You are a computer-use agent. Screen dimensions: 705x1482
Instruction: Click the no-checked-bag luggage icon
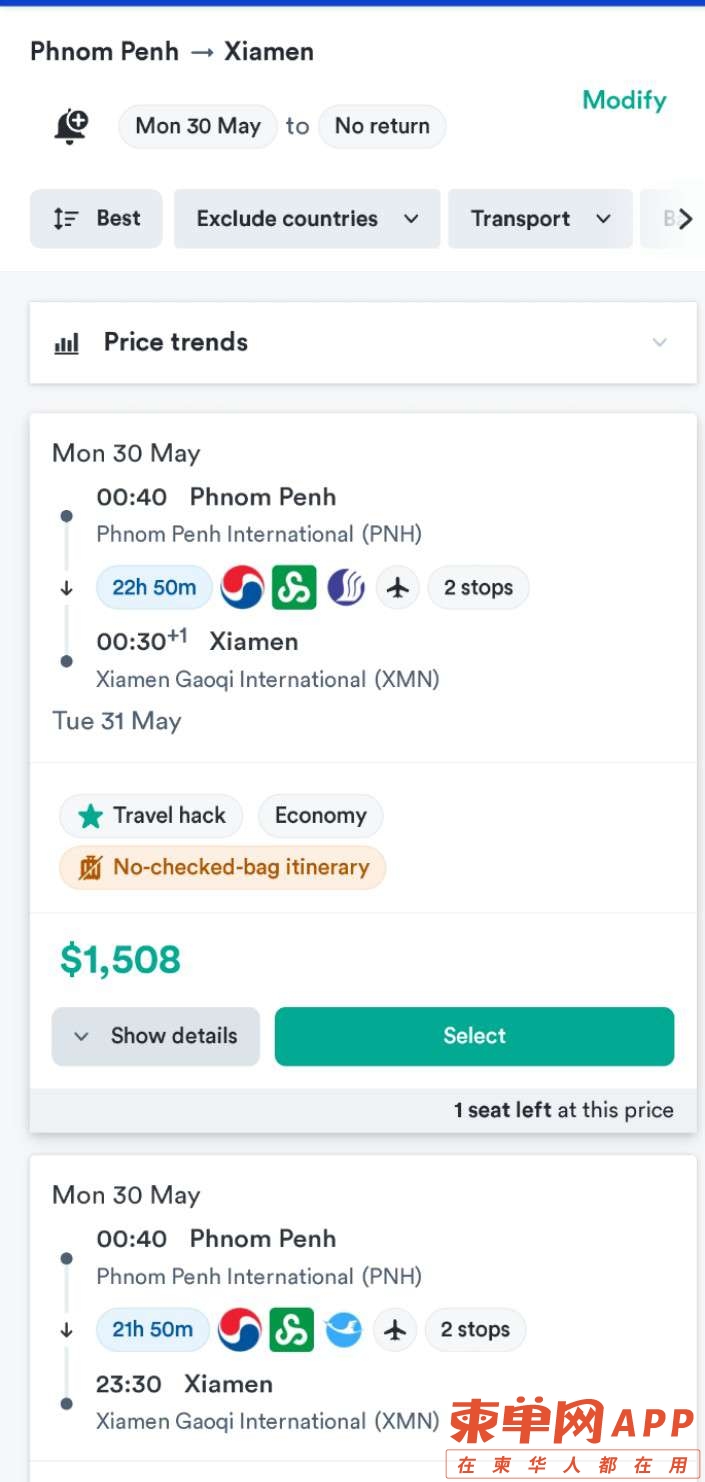pos(90,867)
